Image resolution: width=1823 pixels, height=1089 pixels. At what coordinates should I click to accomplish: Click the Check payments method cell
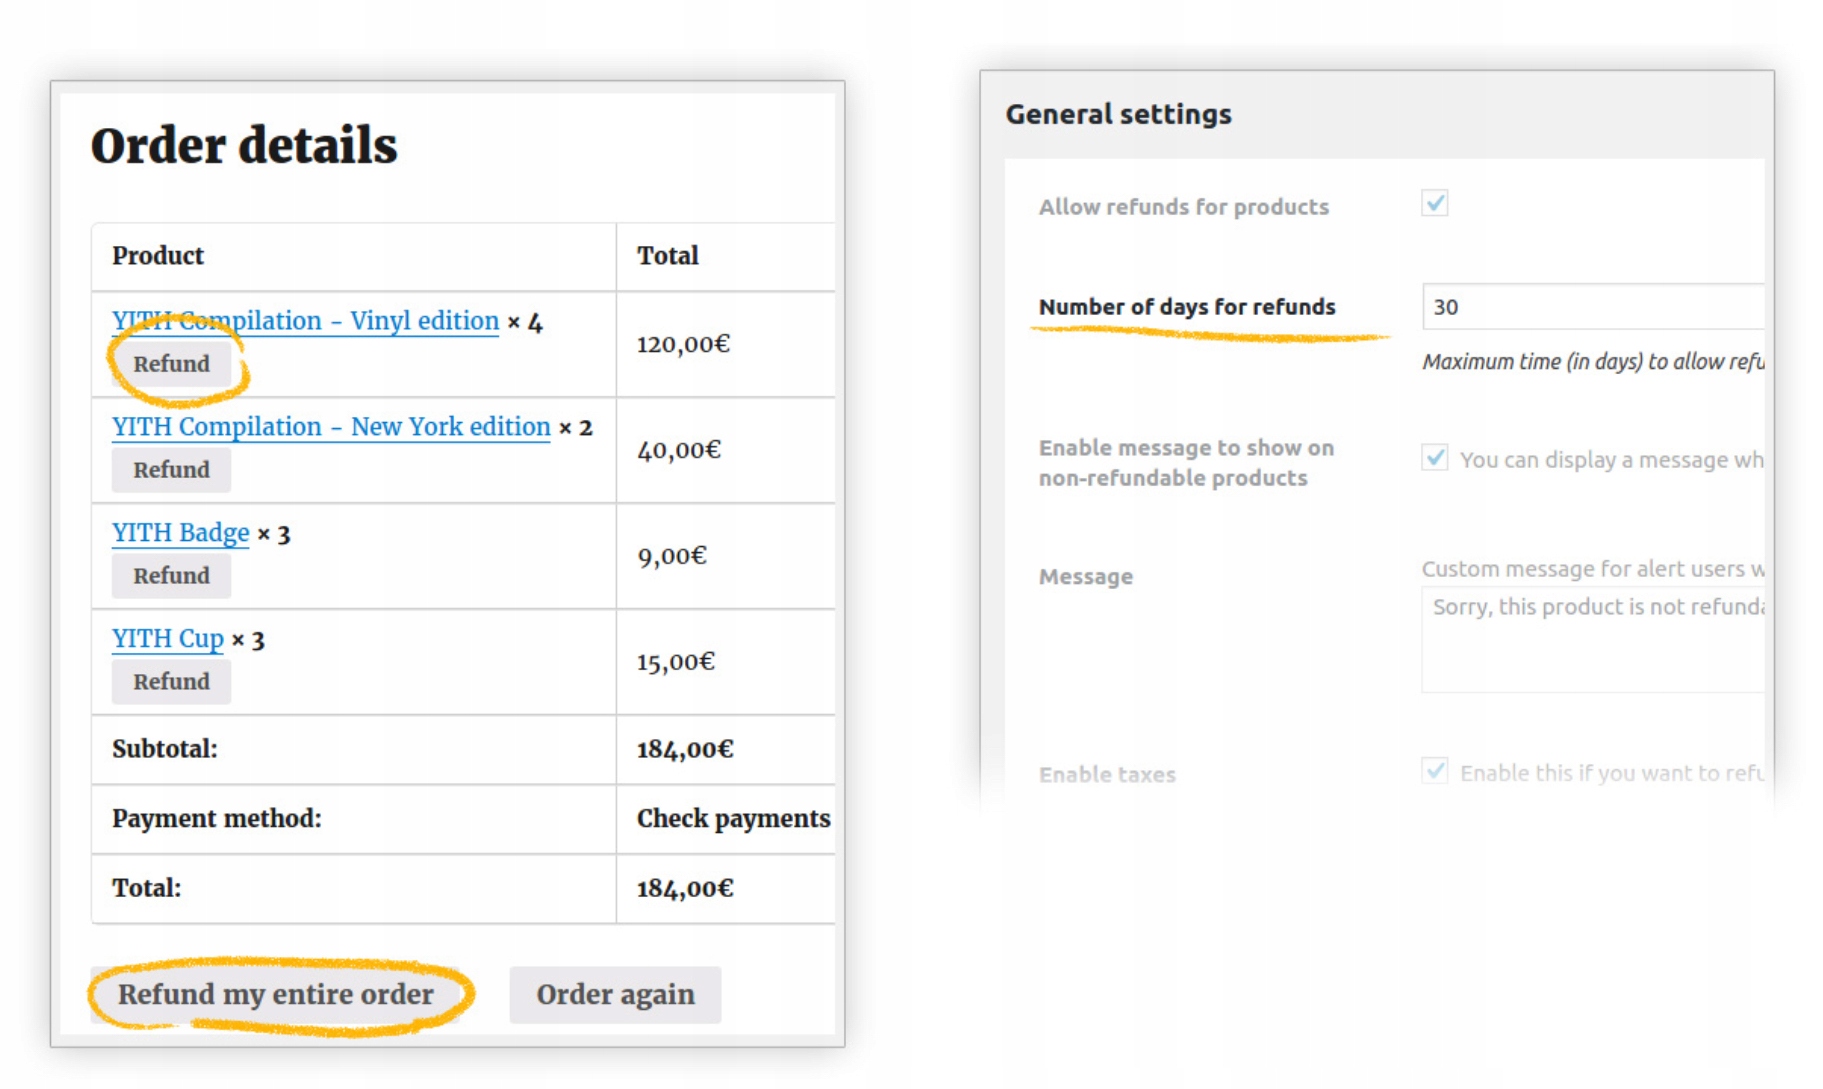(x=733, y=819)
